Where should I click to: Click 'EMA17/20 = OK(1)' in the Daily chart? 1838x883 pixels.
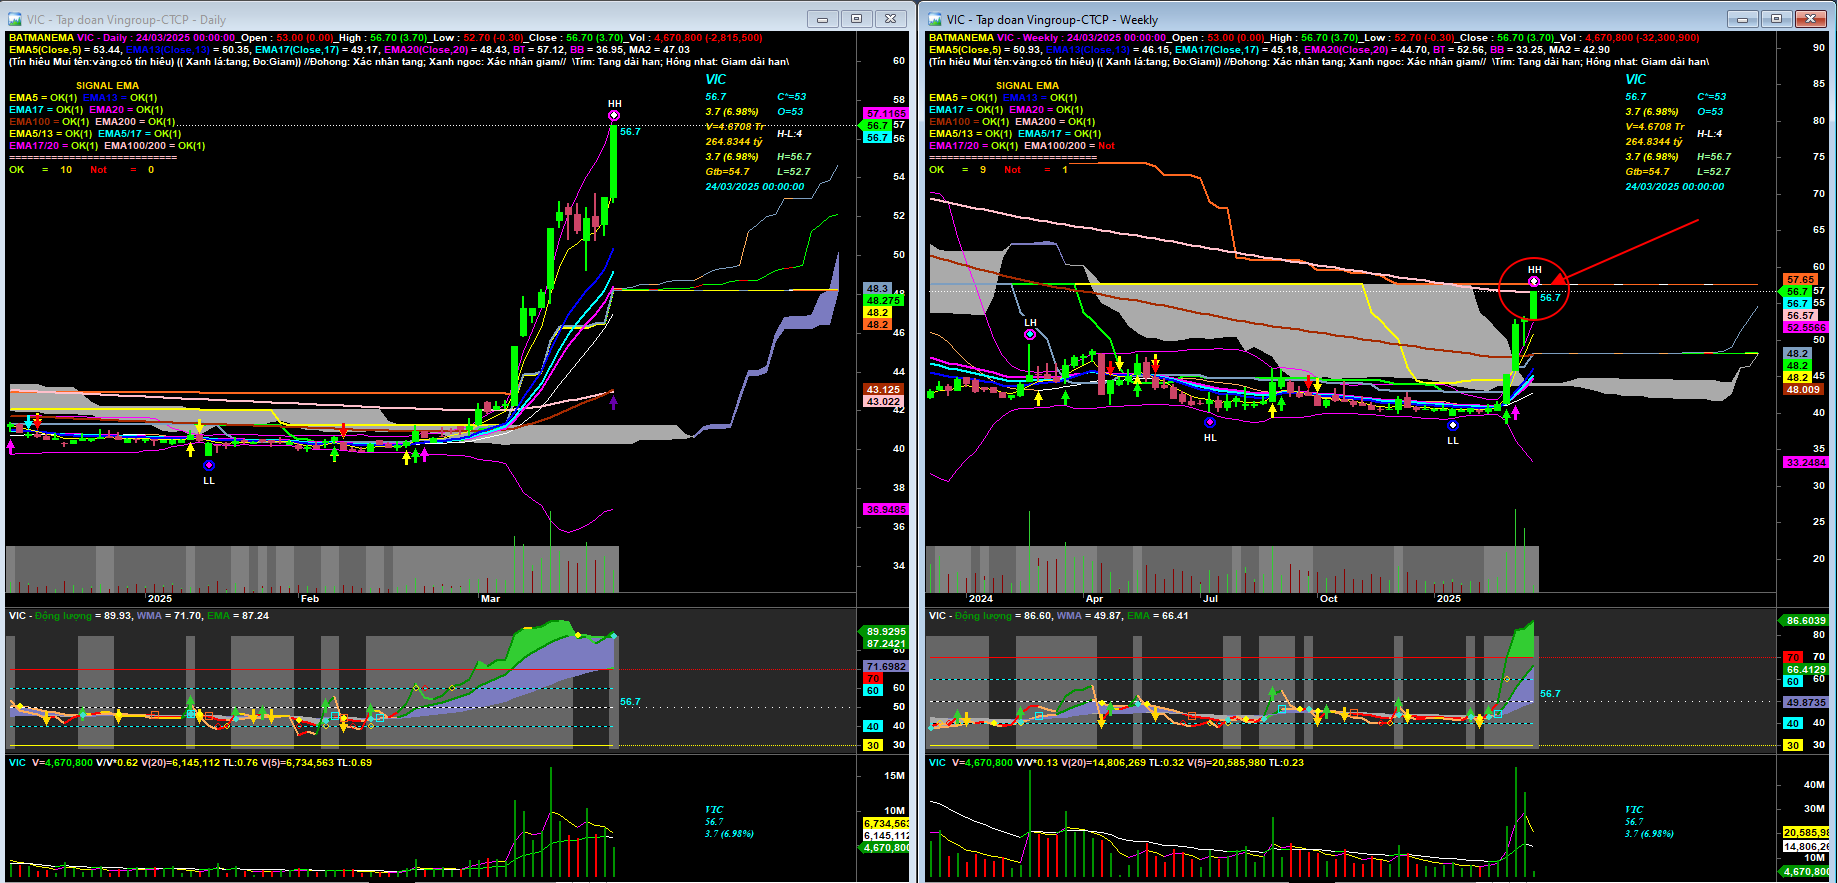(54, 146)
